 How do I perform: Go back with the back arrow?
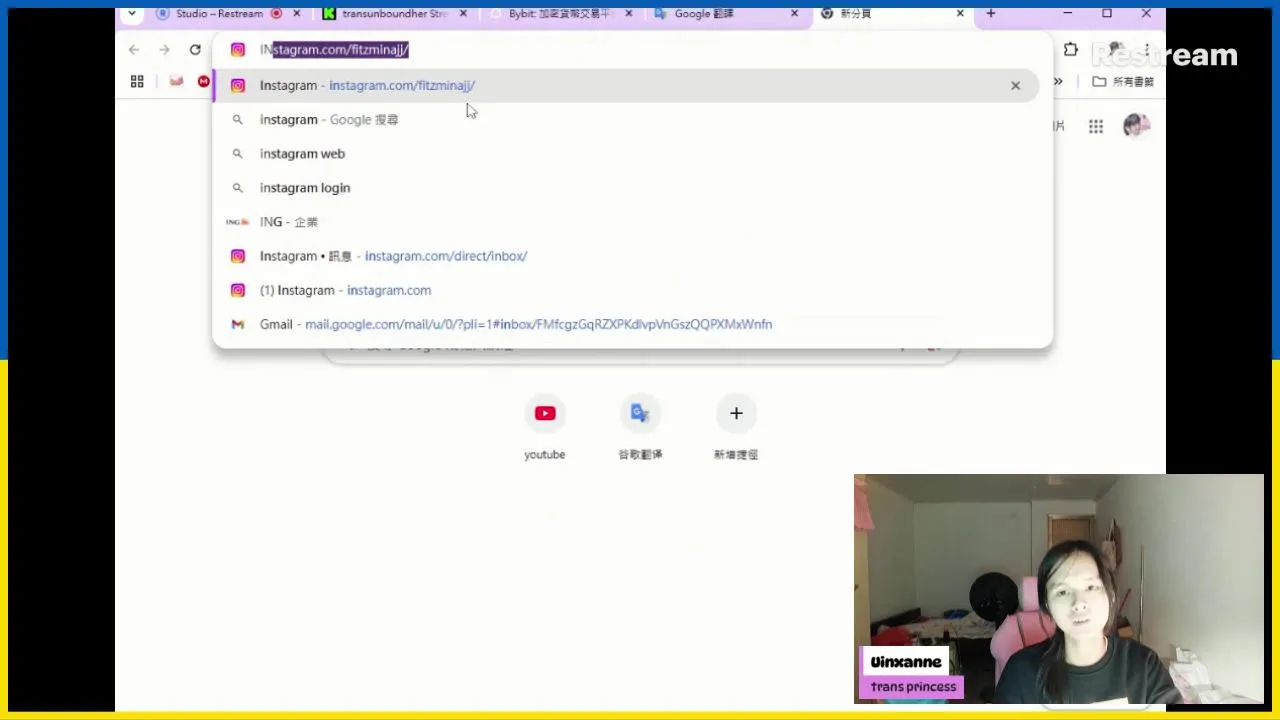click(134, 49)
